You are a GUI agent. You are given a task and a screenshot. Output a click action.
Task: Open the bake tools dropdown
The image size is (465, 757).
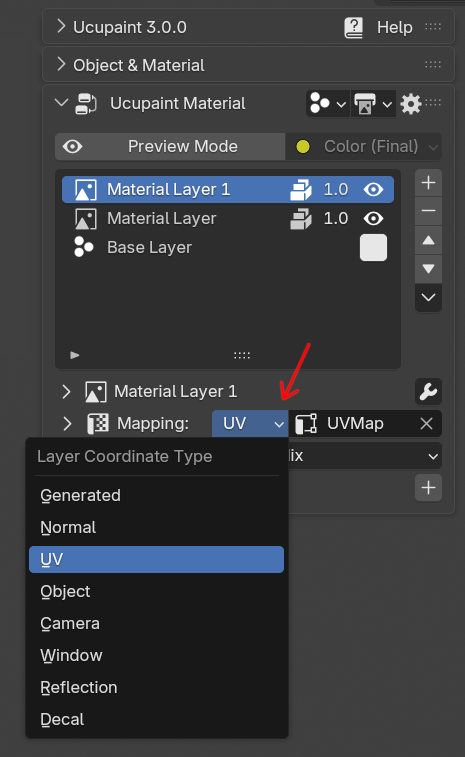(x=372, y=103)
